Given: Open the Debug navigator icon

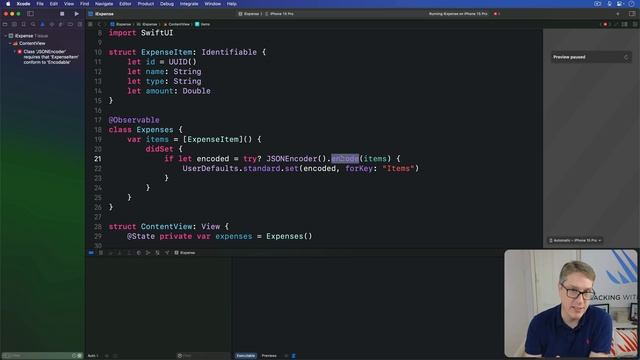Looking at the screenshot, I should pos(61,24).
